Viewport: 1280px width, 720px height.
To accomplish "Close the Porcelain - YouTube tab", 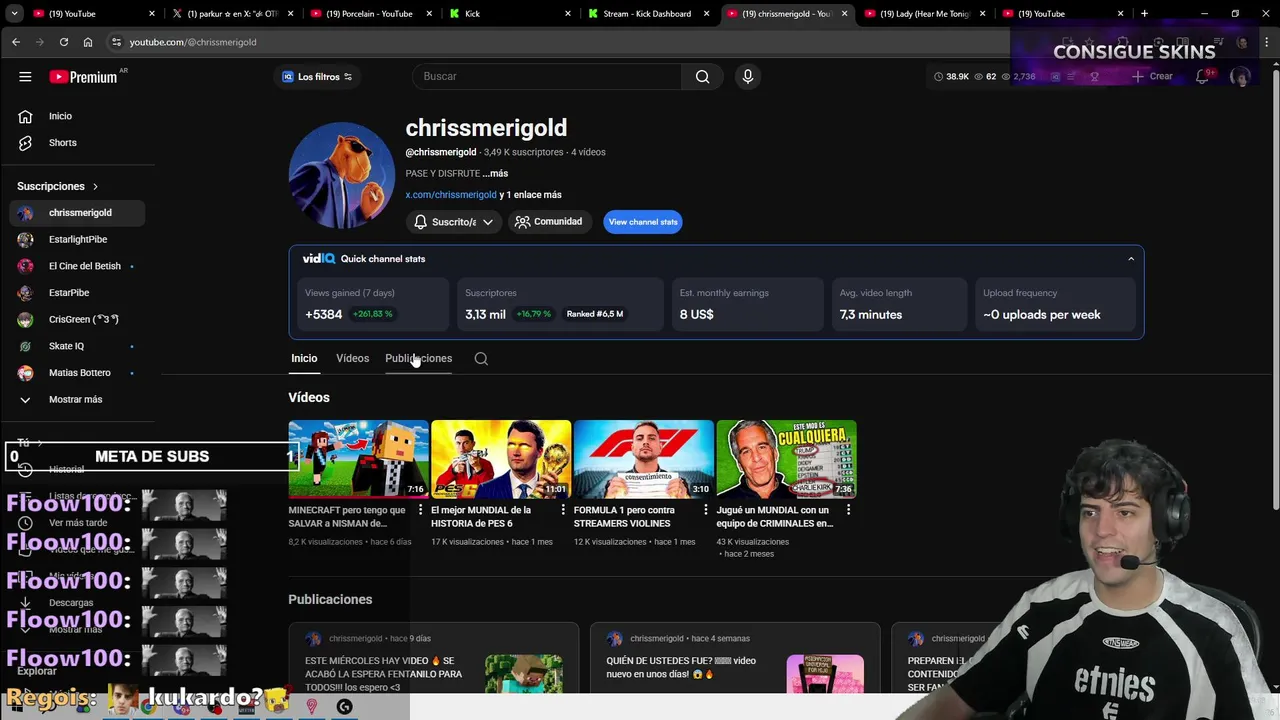I will point(429,14).
